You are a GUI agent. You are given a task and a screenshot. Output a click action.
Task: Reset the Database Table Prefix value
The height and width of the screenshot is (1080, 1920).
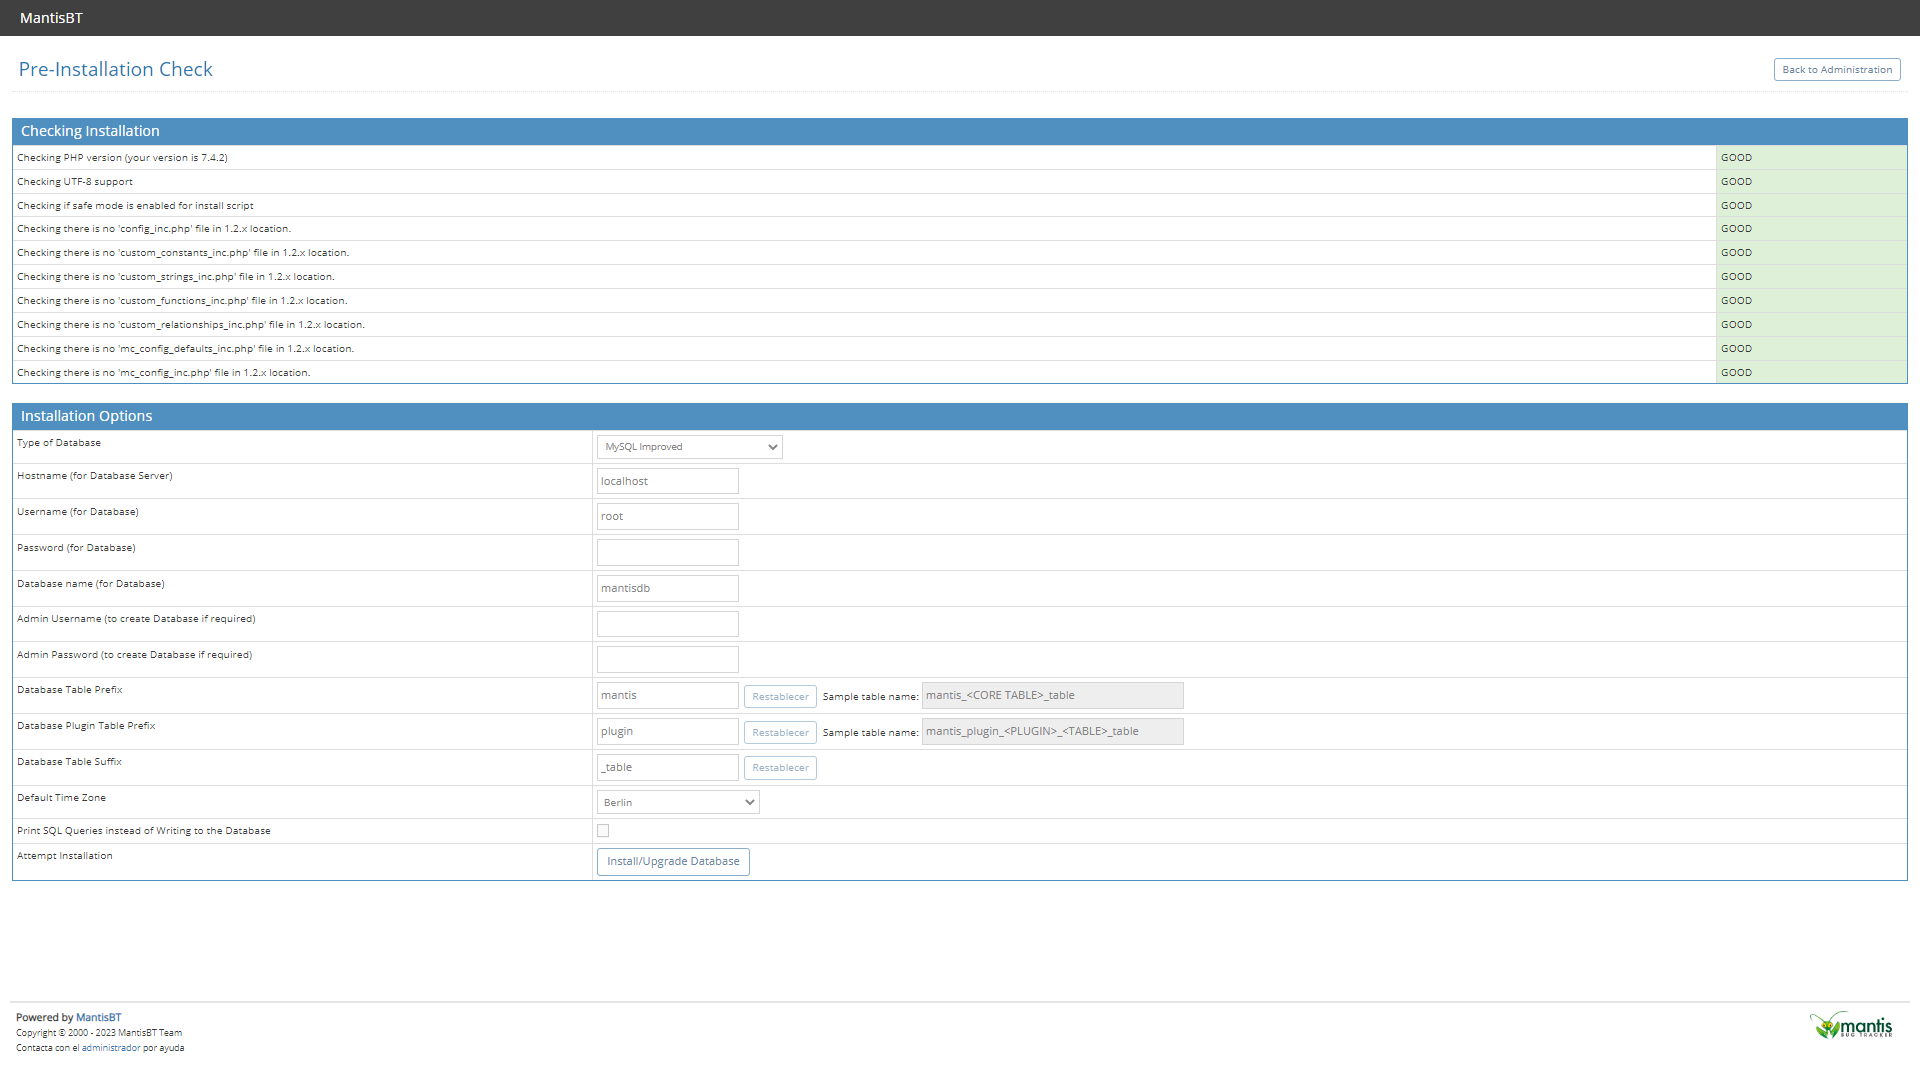pyautogui.click(x=780, y=697)
